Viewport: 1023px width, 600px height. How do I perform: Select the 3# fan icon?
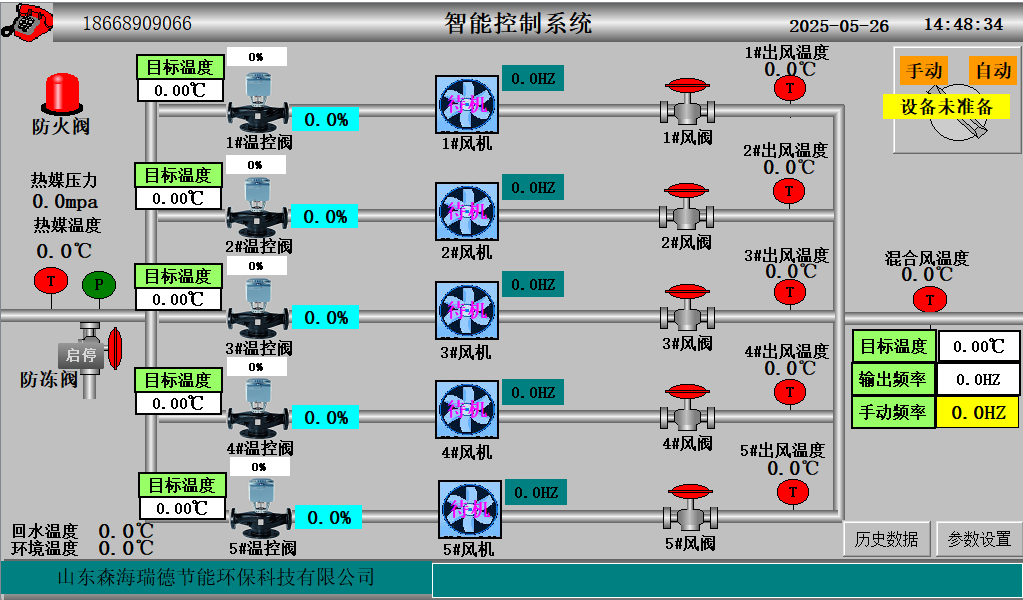[x=467, y=311]
